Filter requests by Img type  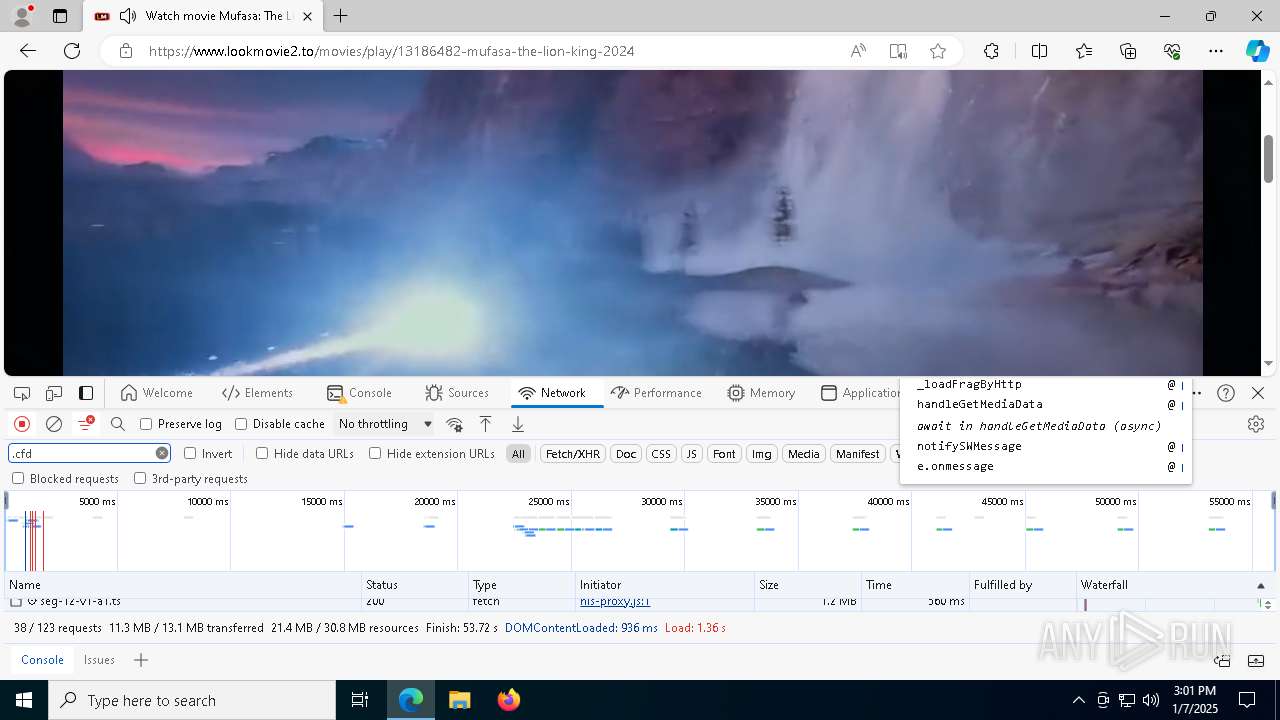(761, 454)
